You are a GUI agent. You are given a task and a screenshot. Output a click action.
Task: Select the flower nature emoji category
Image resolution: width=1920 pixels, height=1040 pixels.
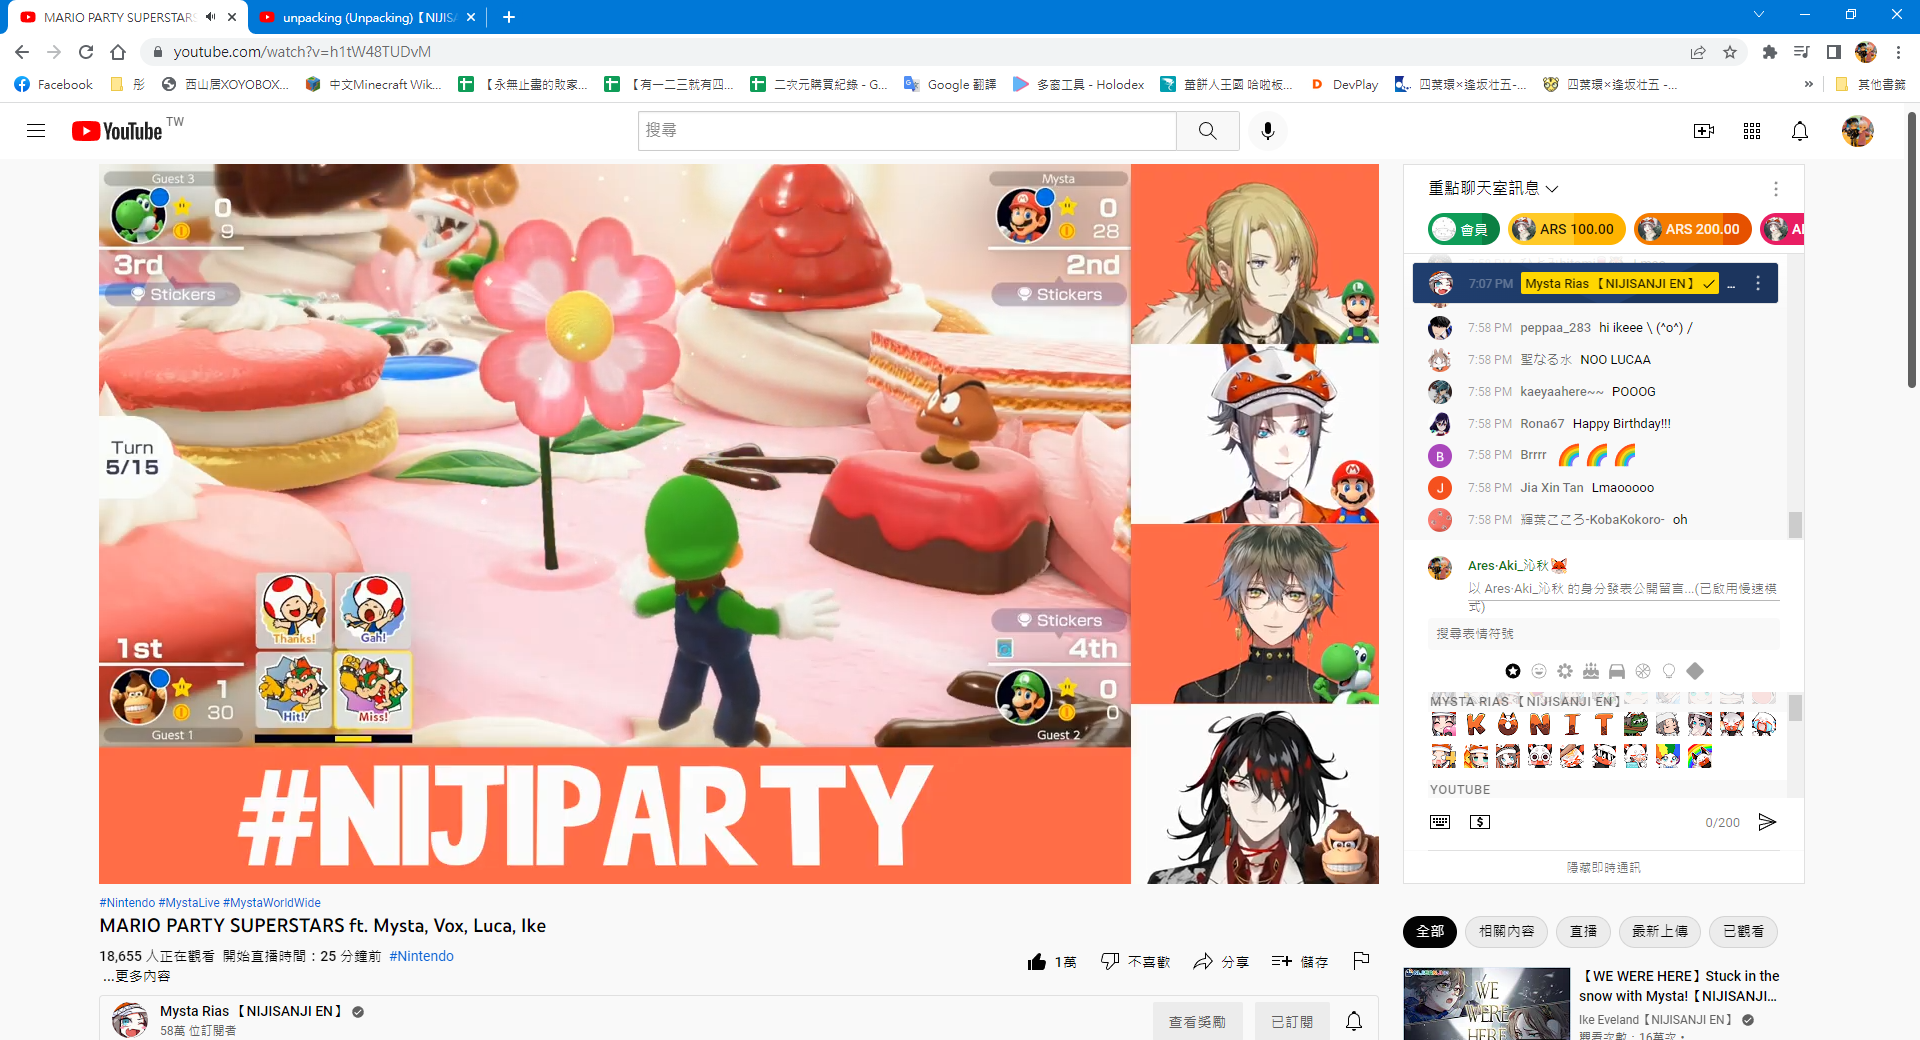coord(1565,671)
